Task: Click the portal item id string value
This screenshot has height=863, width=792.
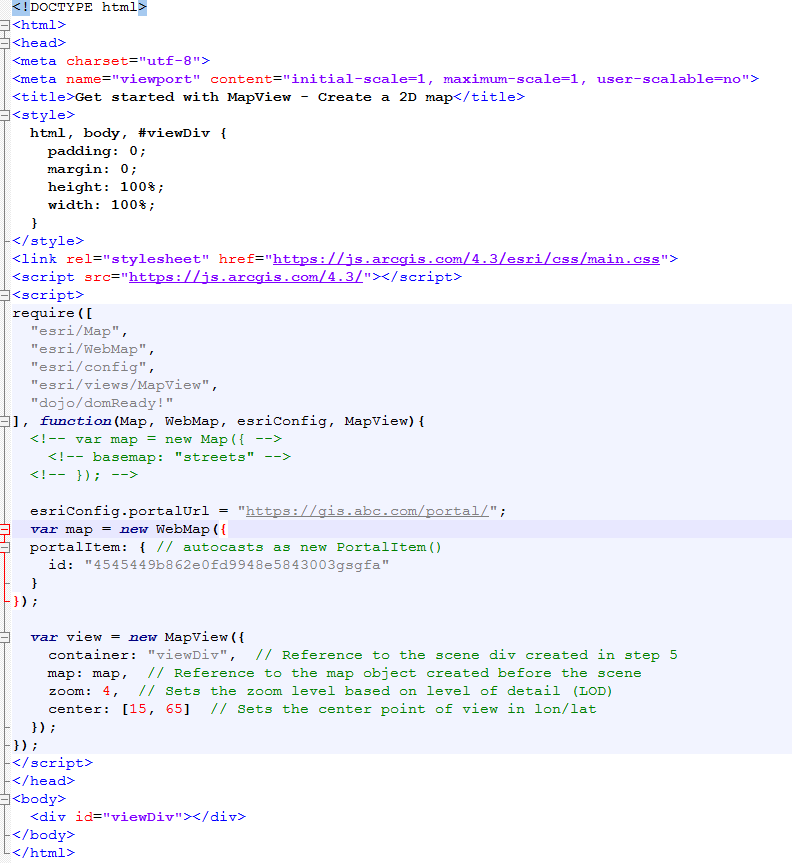Action: click(x=237, y=565)
